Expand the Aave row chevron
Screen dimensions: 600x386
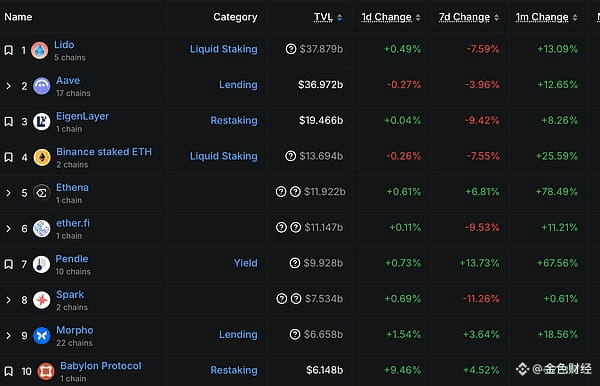(8, 86)
